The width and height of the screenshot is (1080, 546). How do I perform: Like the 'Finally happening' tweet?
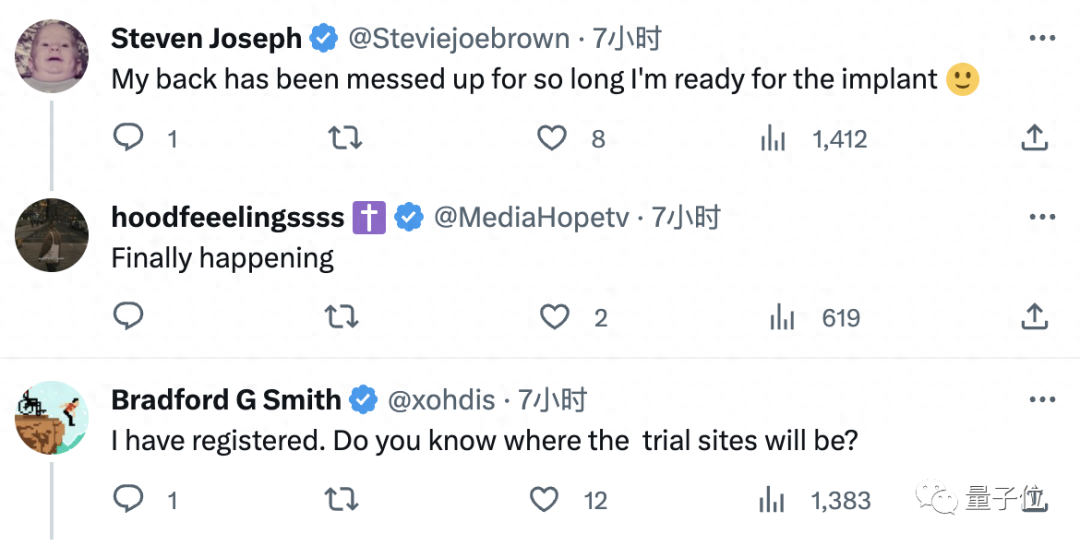[555, 317]
